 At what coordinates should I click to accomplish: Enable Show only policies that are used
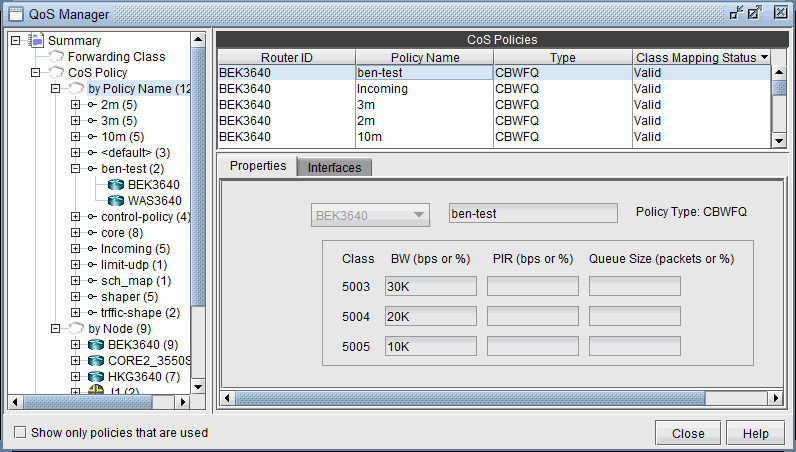tap(20, 433)
